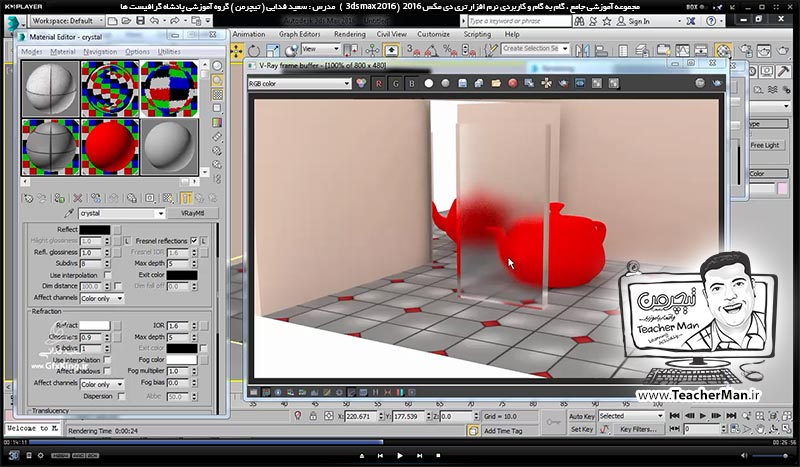This screenshot has height=467, width=800.
Task: Open the View reference coordinate dropdown
Action: click(x=320, y=49)
